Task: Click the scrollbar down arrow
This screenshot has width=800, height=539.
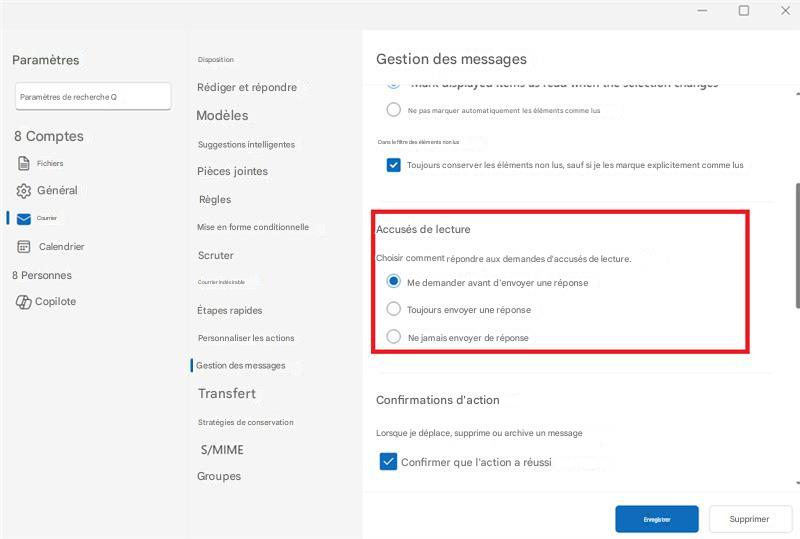Action: [797, 483]
